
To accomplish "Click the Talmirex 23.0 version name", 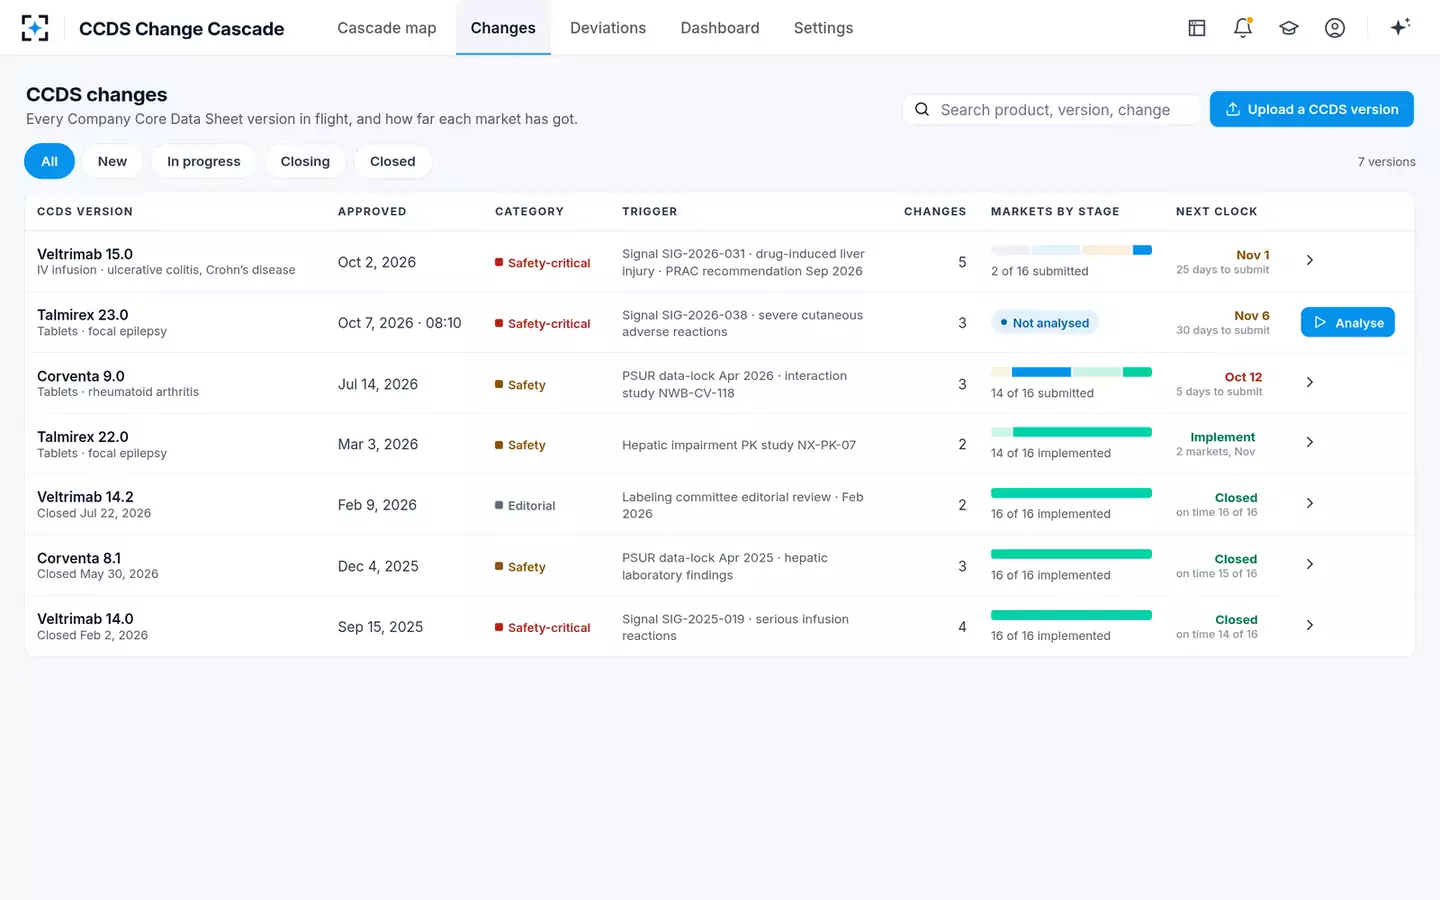I will [83, 315].
